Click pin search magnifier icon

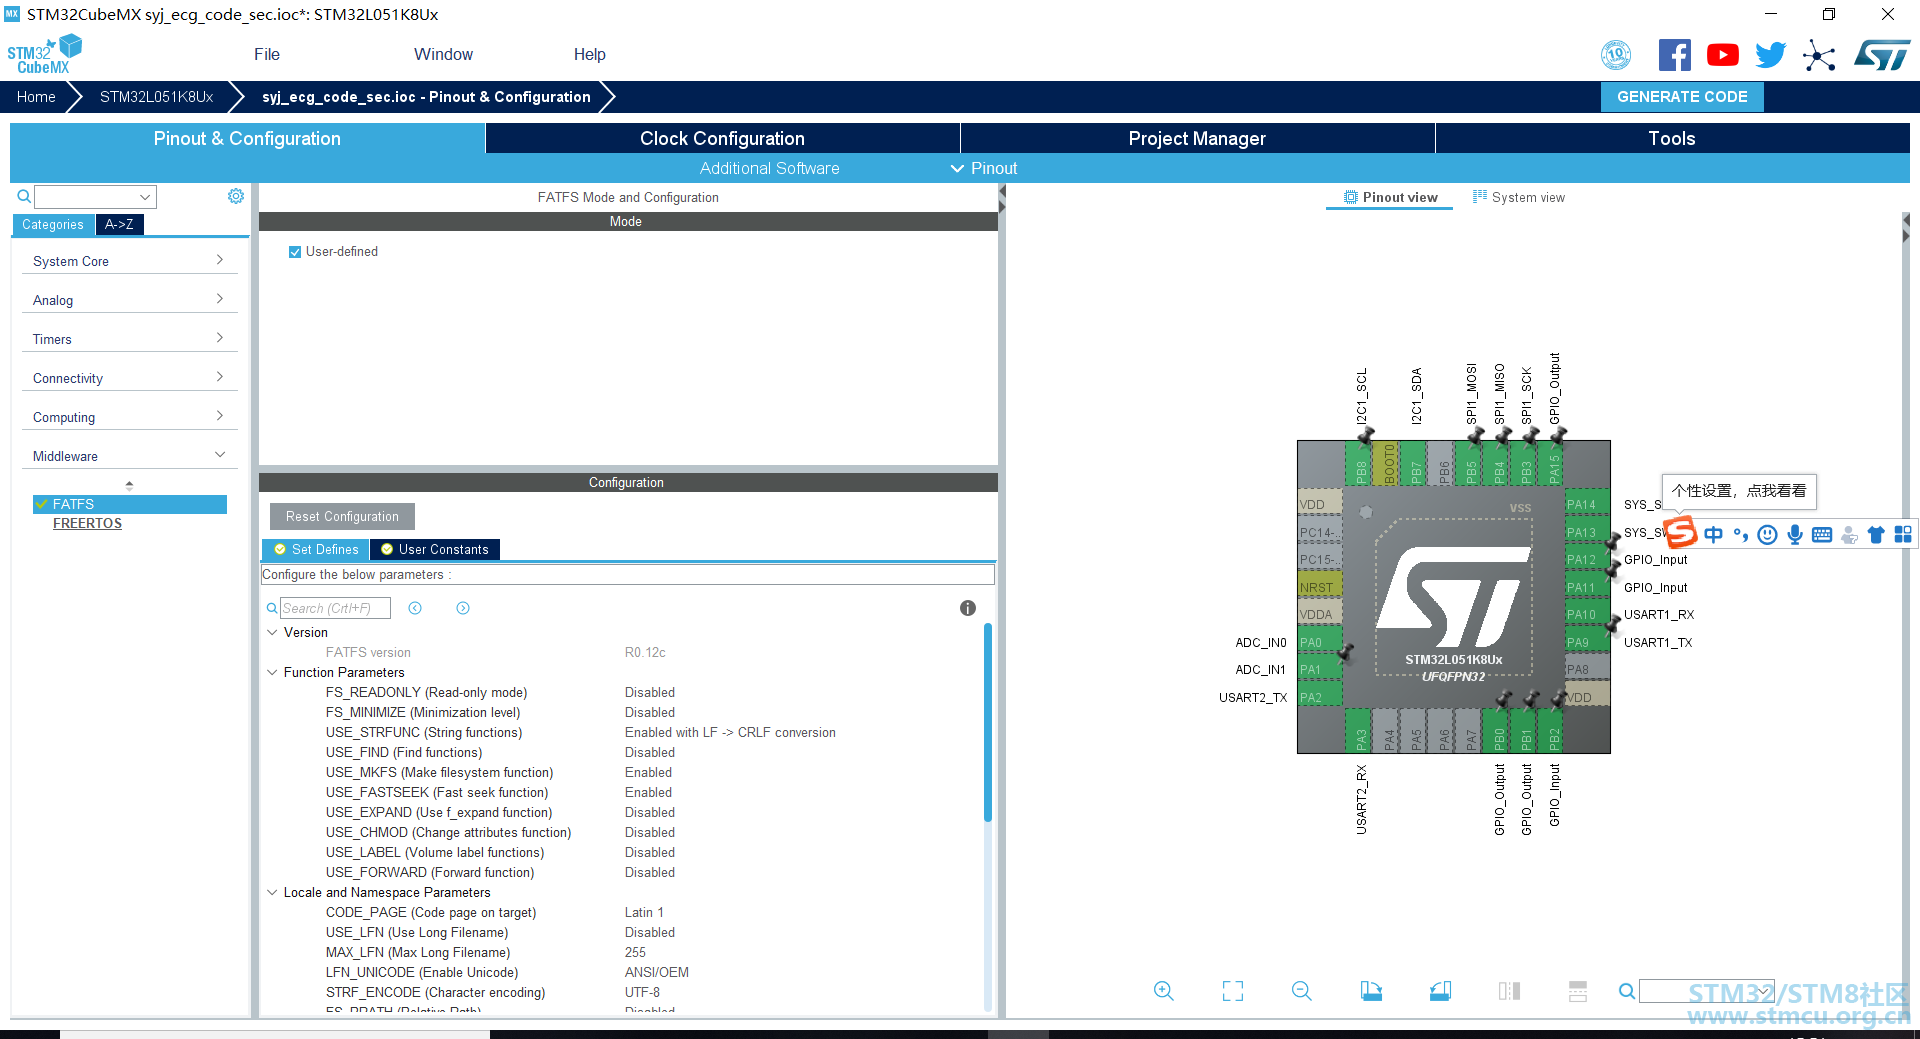(x=1627, y=991)
